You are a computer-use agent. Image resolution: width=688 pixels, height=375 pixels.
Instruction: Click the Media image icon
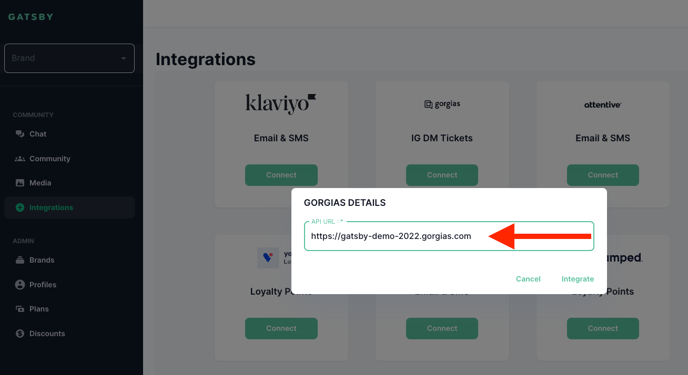(x=20, y=183)
